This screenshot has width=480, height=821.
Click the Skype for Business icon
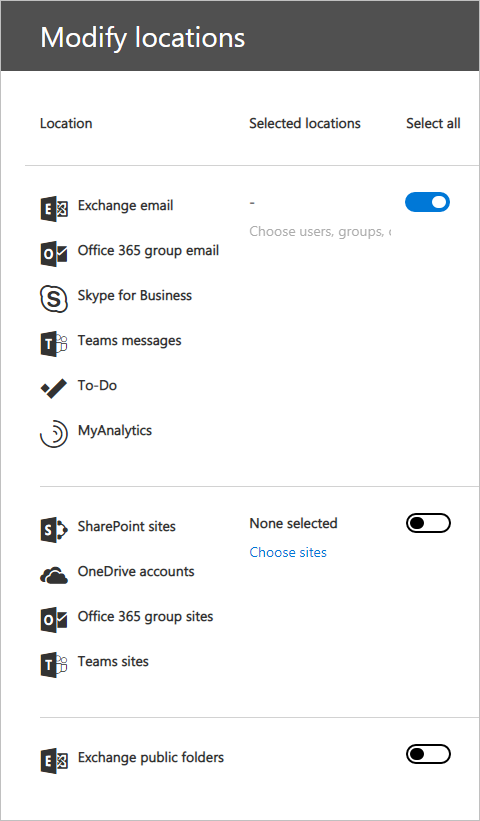54,299
